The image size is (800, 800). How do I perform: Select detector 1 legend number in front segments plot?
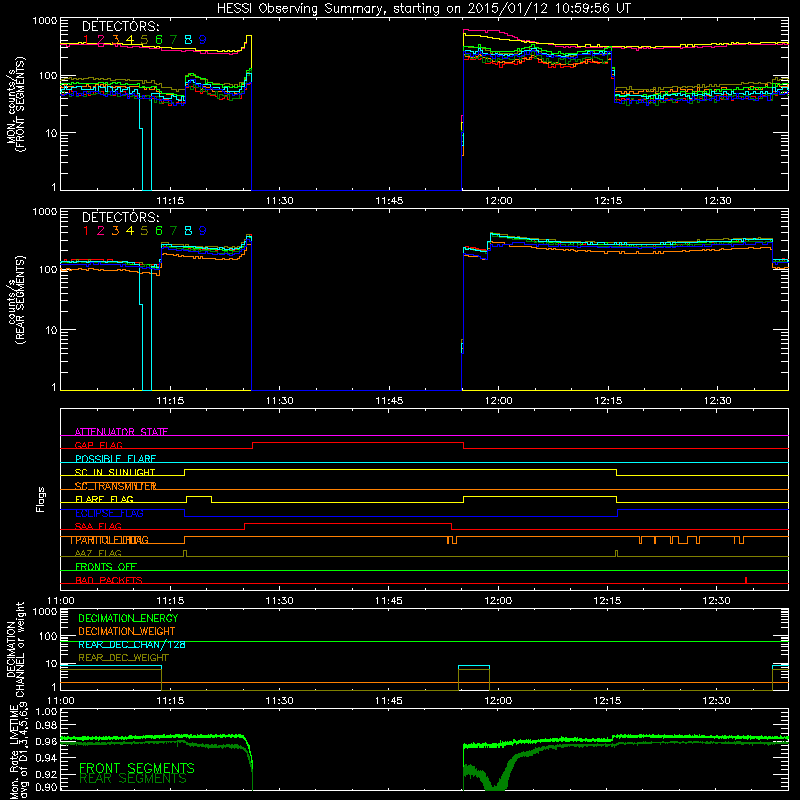point(86,39)
